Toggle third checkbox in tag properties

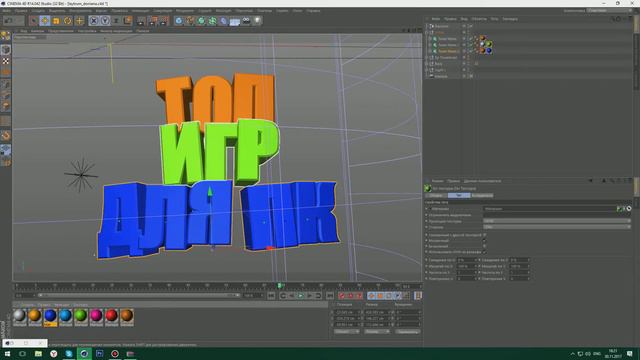(484, 247)
